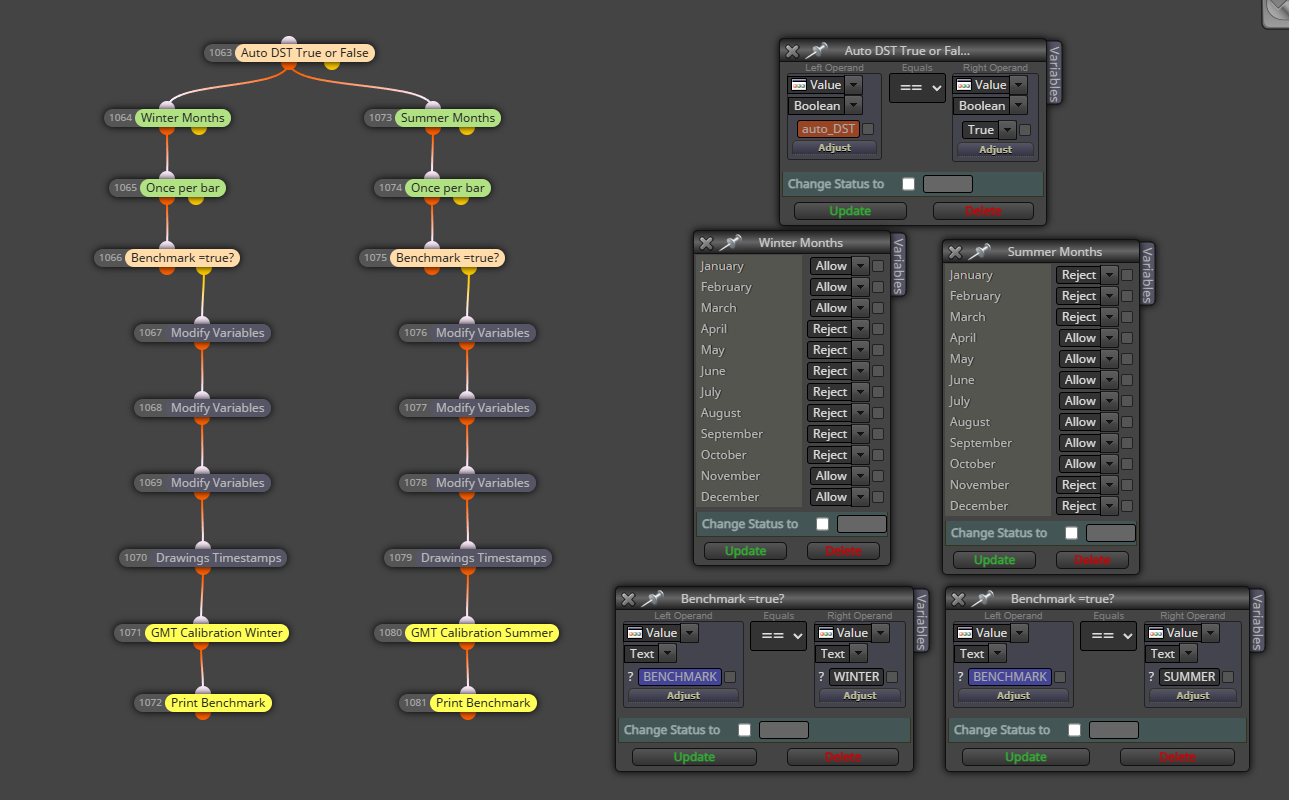The width and height of the screenshot is (1289, 800).
Task: Close the Benchmark panel containing WINTER value
Action: point(628,599)
